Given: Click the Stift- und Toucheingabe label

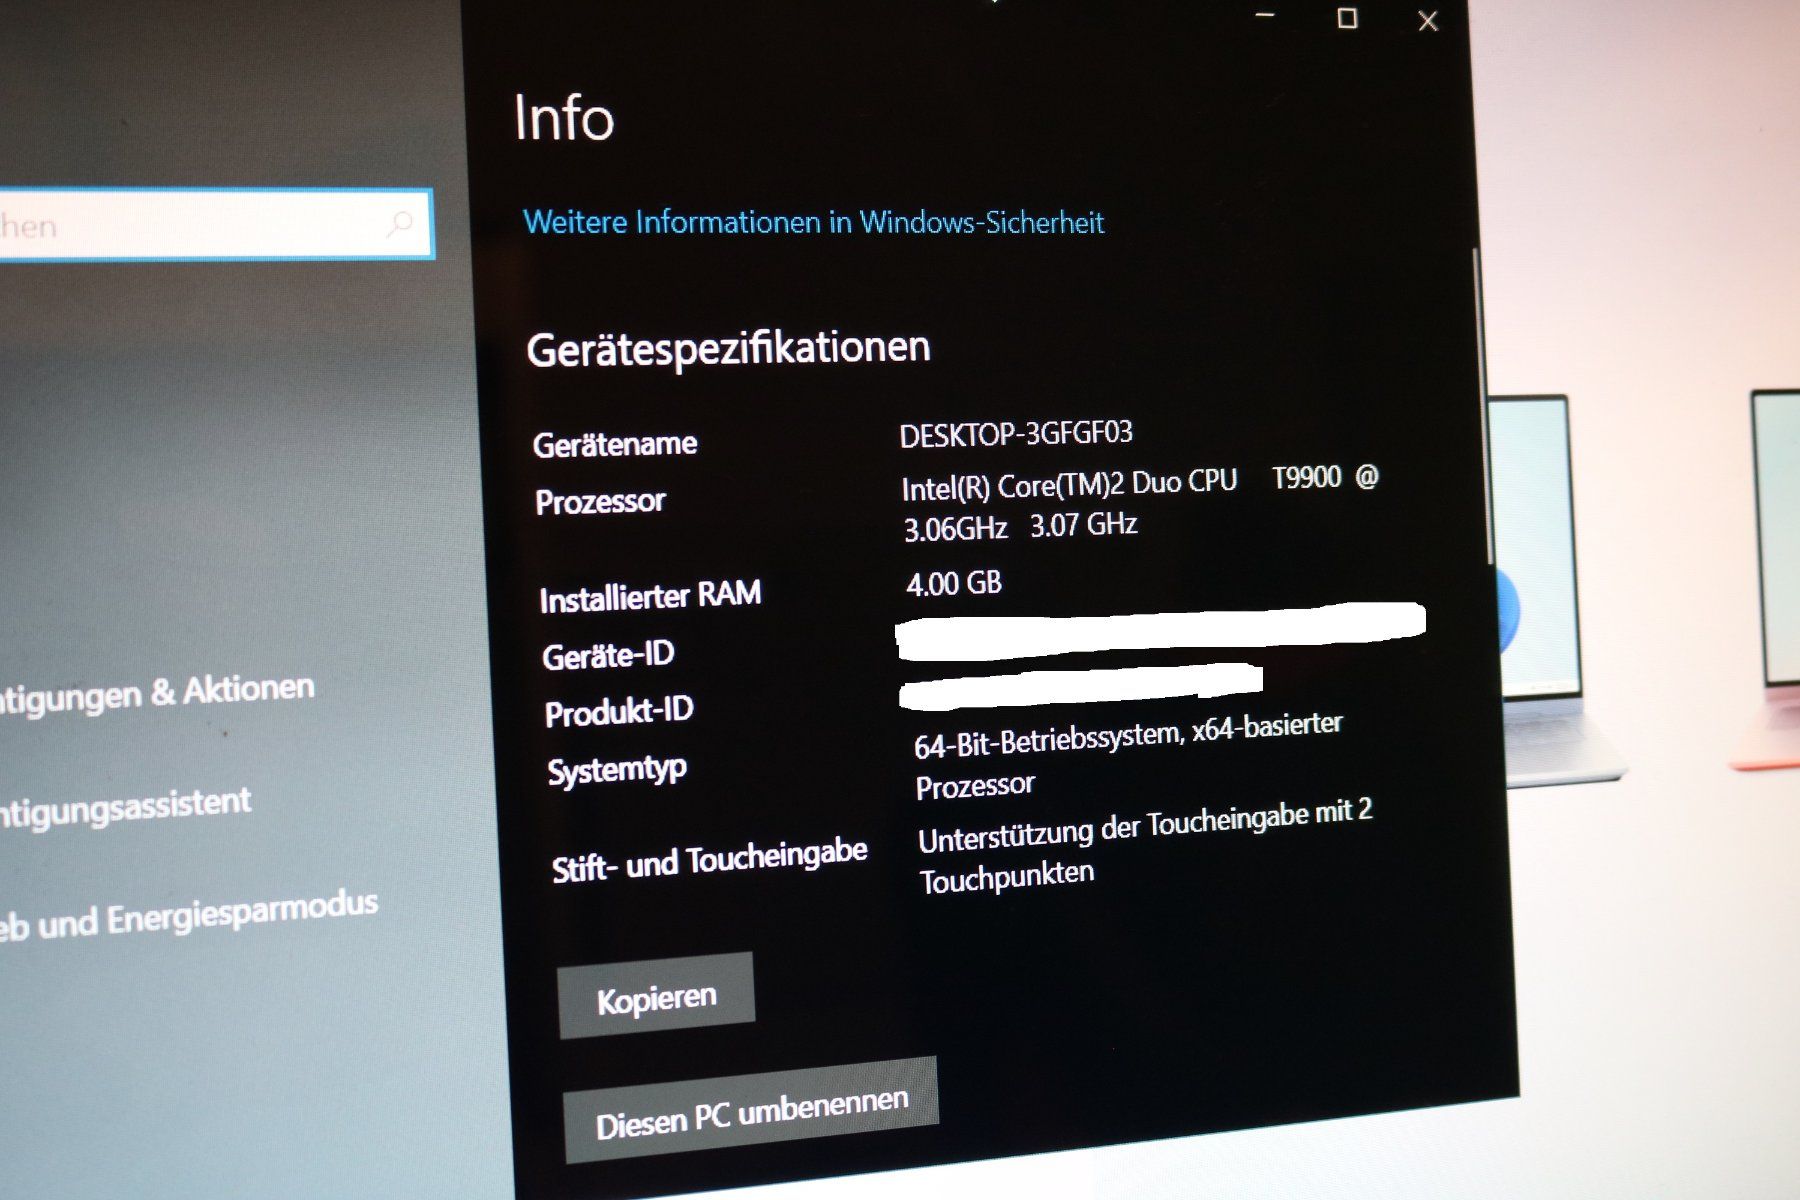Looking at the screenshot, I should tap(709, 860).
